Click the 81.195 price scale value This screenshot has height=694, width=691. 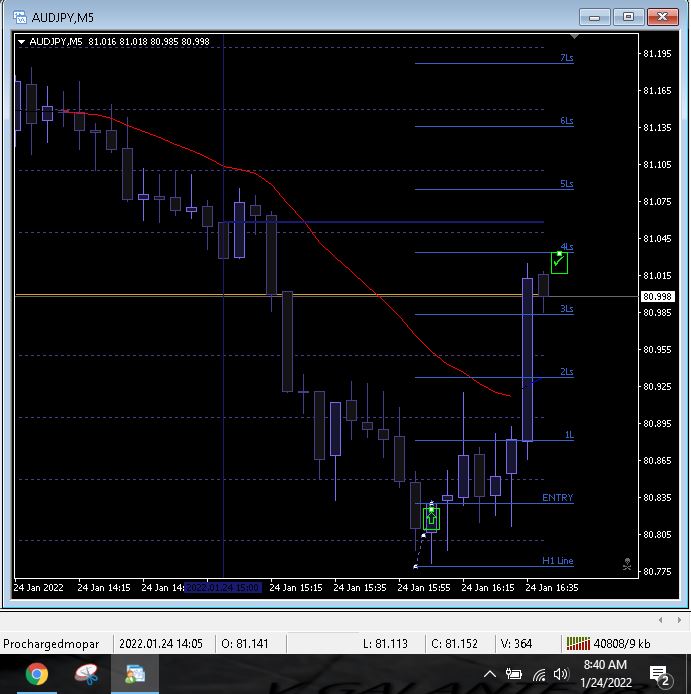click(657, 54)
